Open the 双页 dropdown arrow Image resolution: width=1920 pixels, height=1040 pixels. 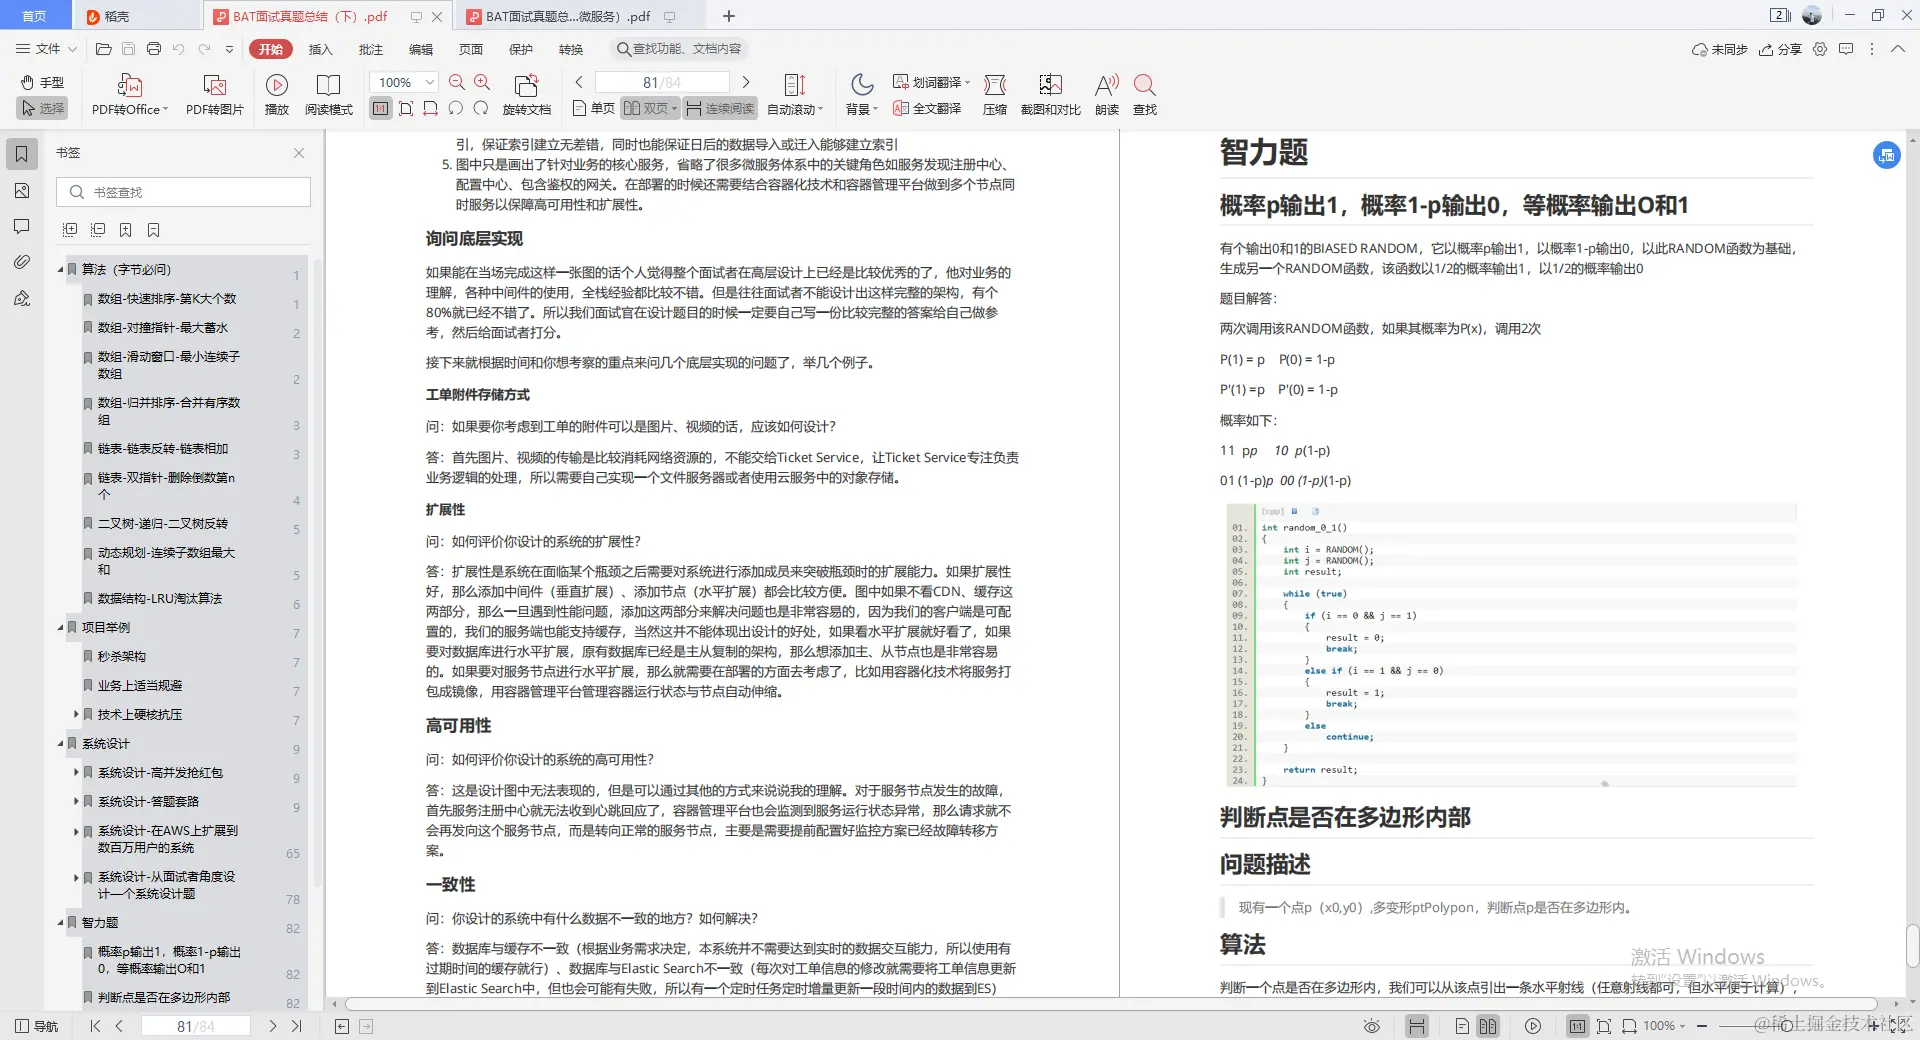[675, 108]
